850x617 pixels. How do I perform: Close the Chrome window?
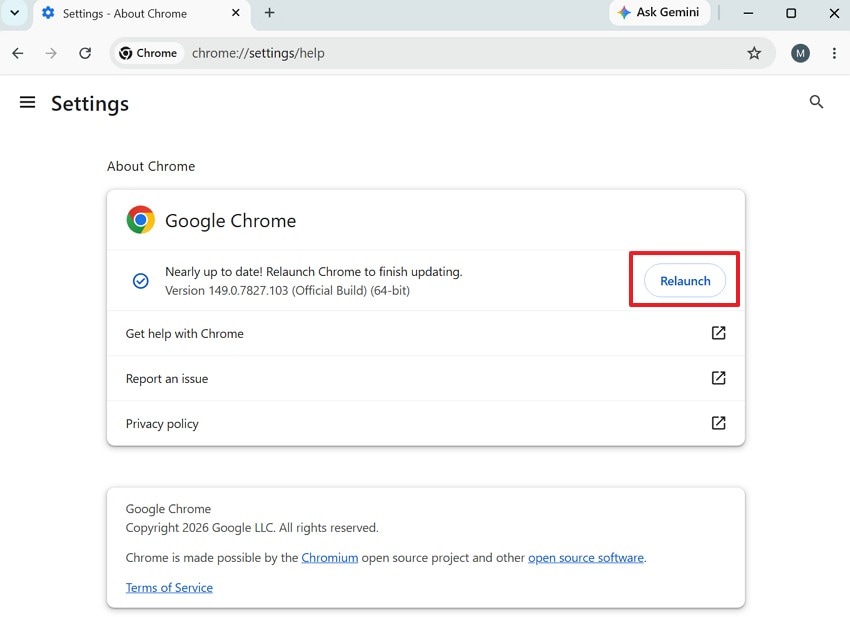[x=834, y=13]
